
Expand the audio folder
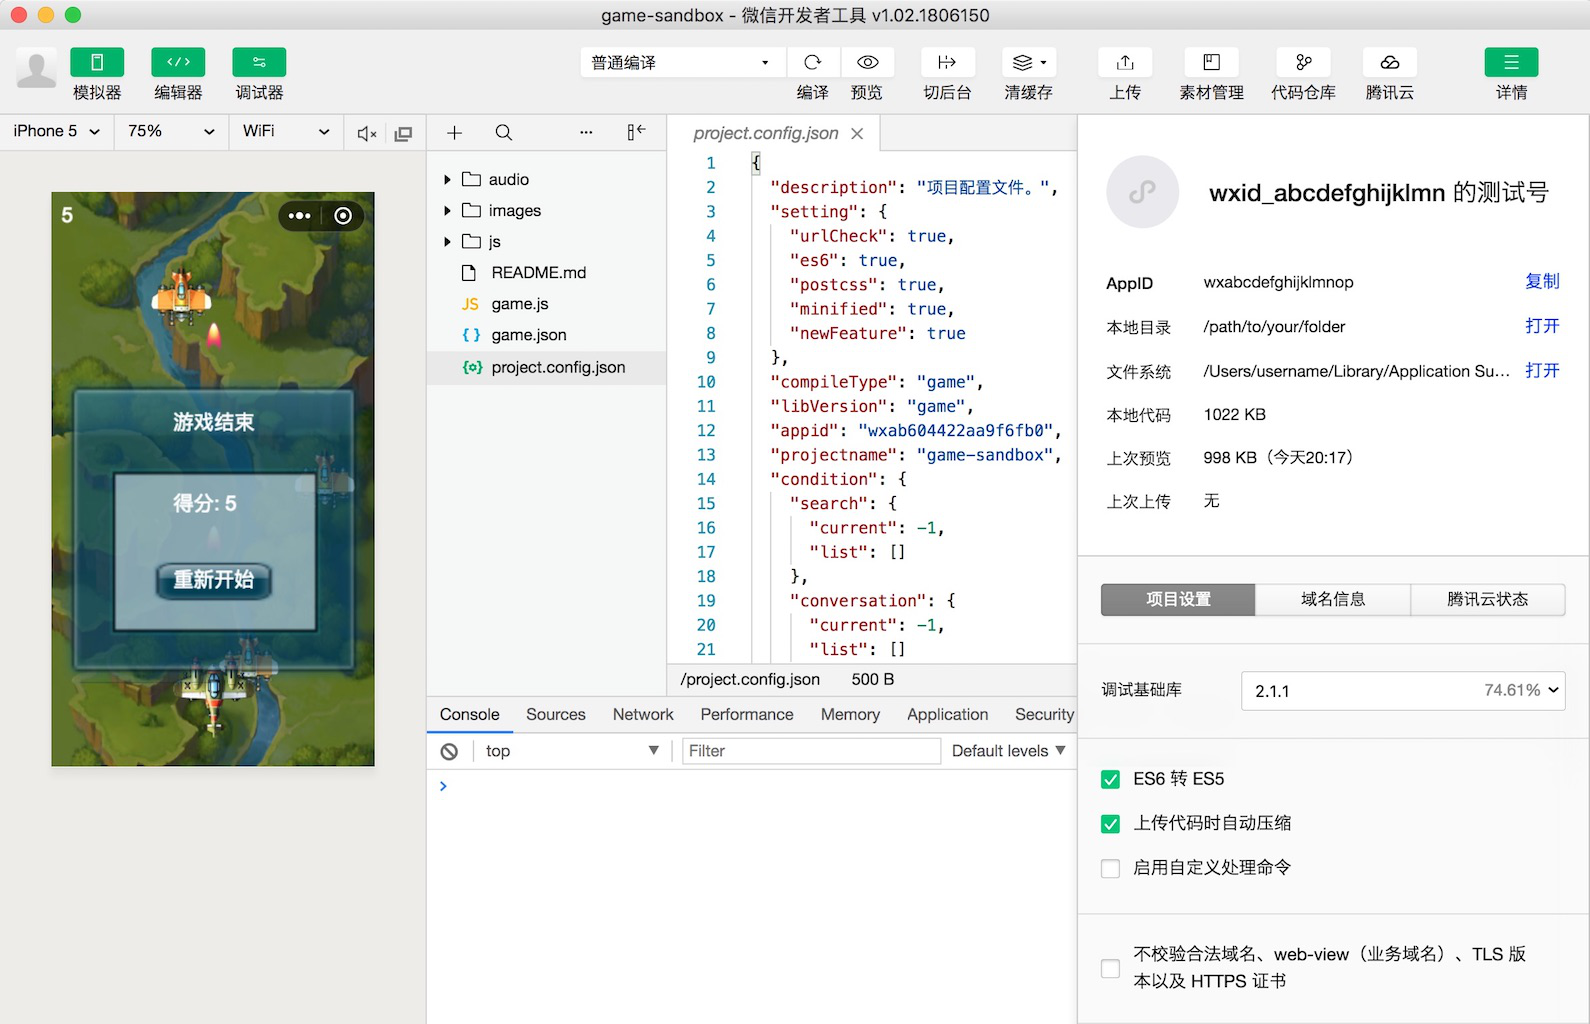pyautogui.click(x=447, y=180)
